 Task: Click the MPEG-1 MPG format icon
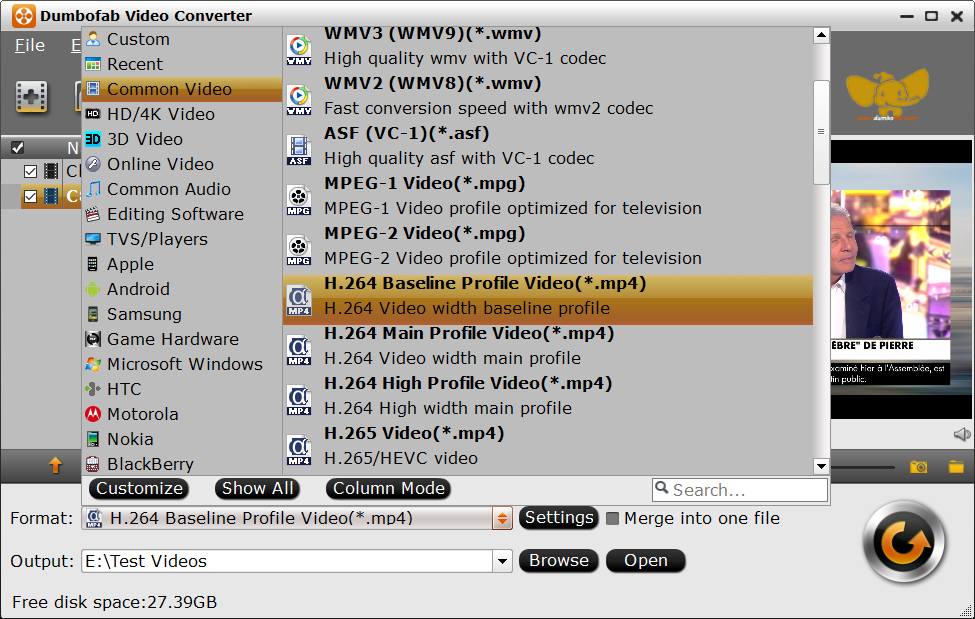click(x=299, y=200)
